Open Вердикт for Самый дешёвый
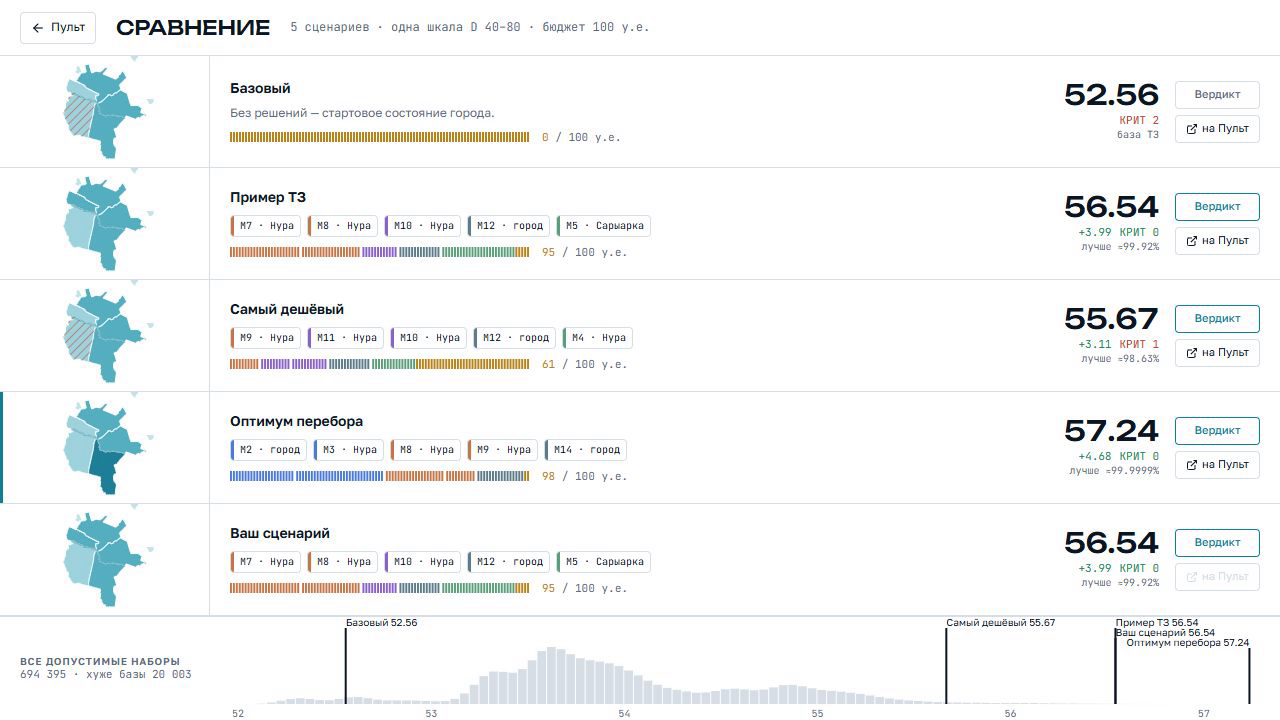Viewport: 1280px width, 720px height. tap(1217, 319)
